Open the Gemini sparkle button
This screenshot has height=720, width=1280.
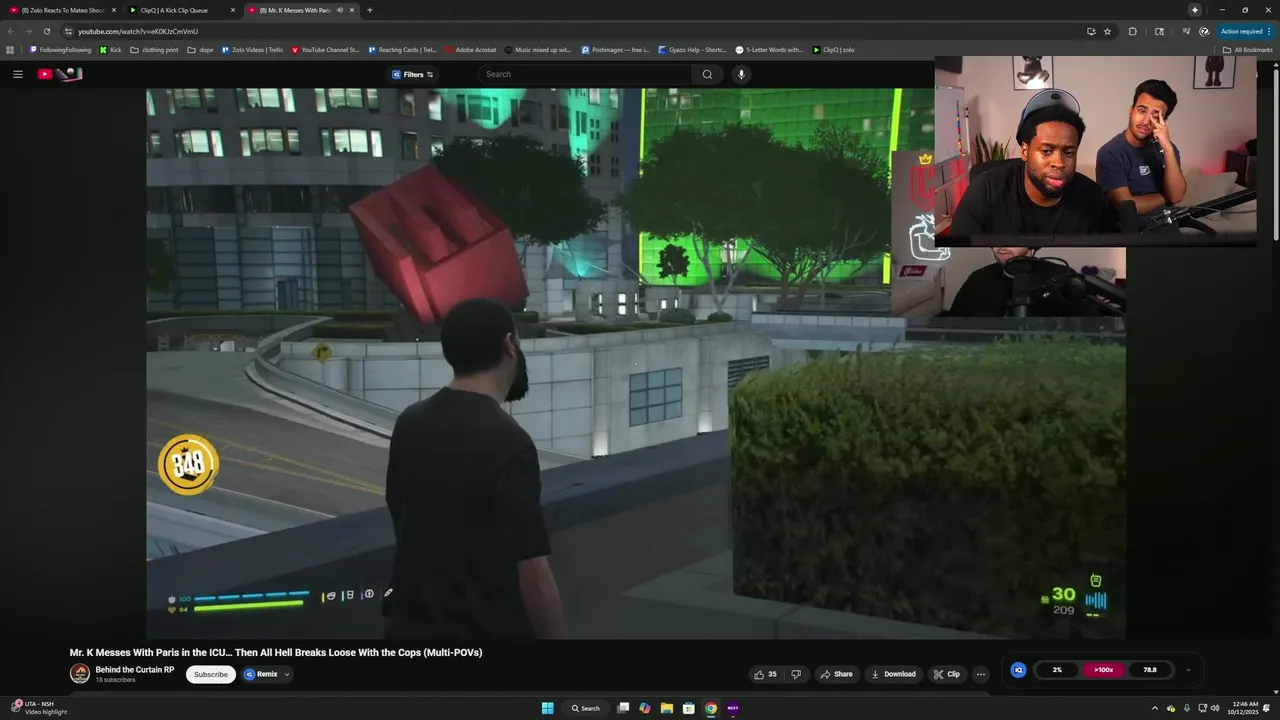click(1195, 10)
